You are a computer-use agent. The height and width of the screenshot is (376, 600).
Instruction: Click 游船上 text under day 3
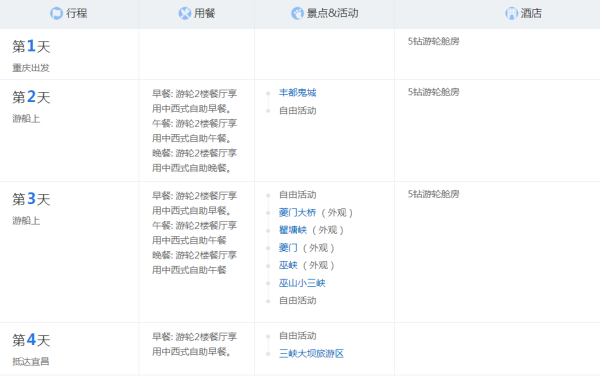pyautogui.click(x=26, y=221)
